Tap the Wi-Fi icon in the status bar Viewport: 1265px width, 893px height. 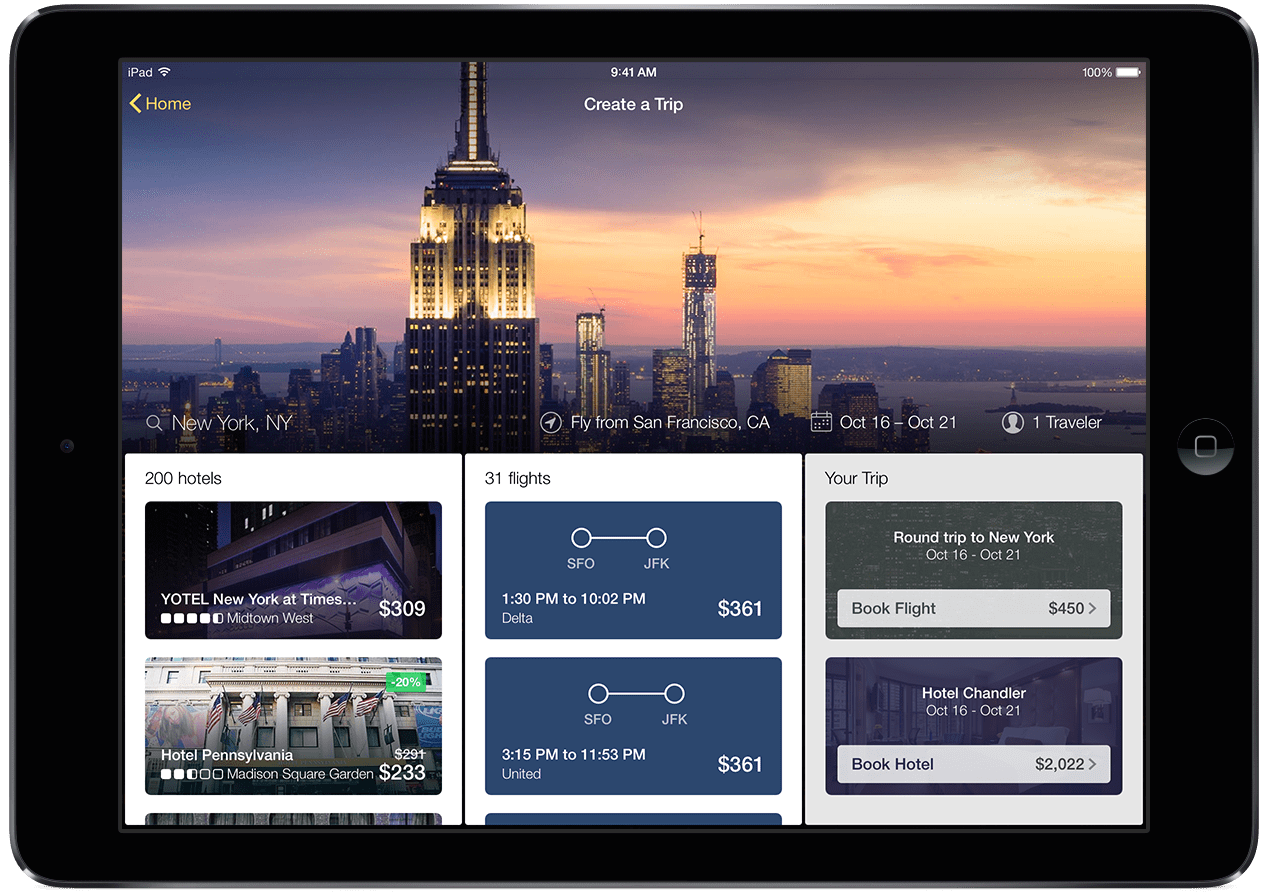(x=164, y=71)
